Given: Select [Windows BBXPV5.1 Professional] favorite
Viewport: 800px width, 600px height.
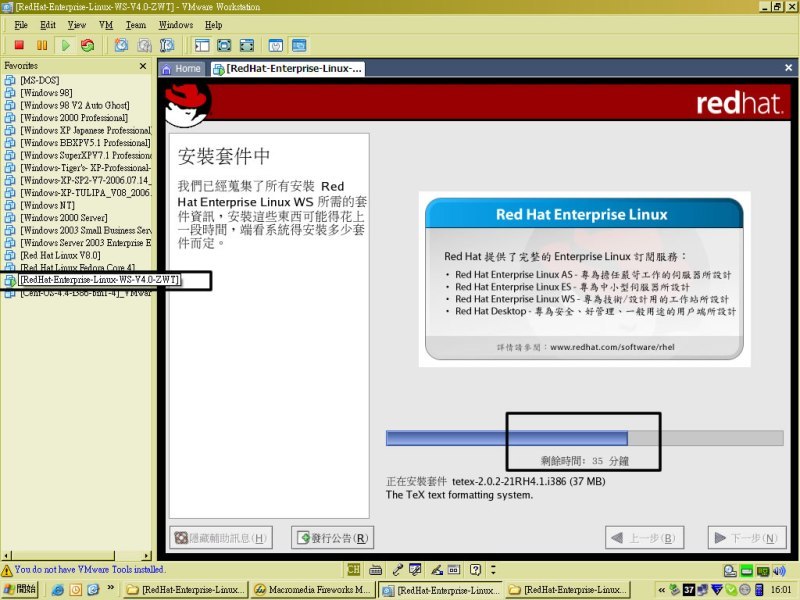Looking at the screenshot, I should 85,143.
